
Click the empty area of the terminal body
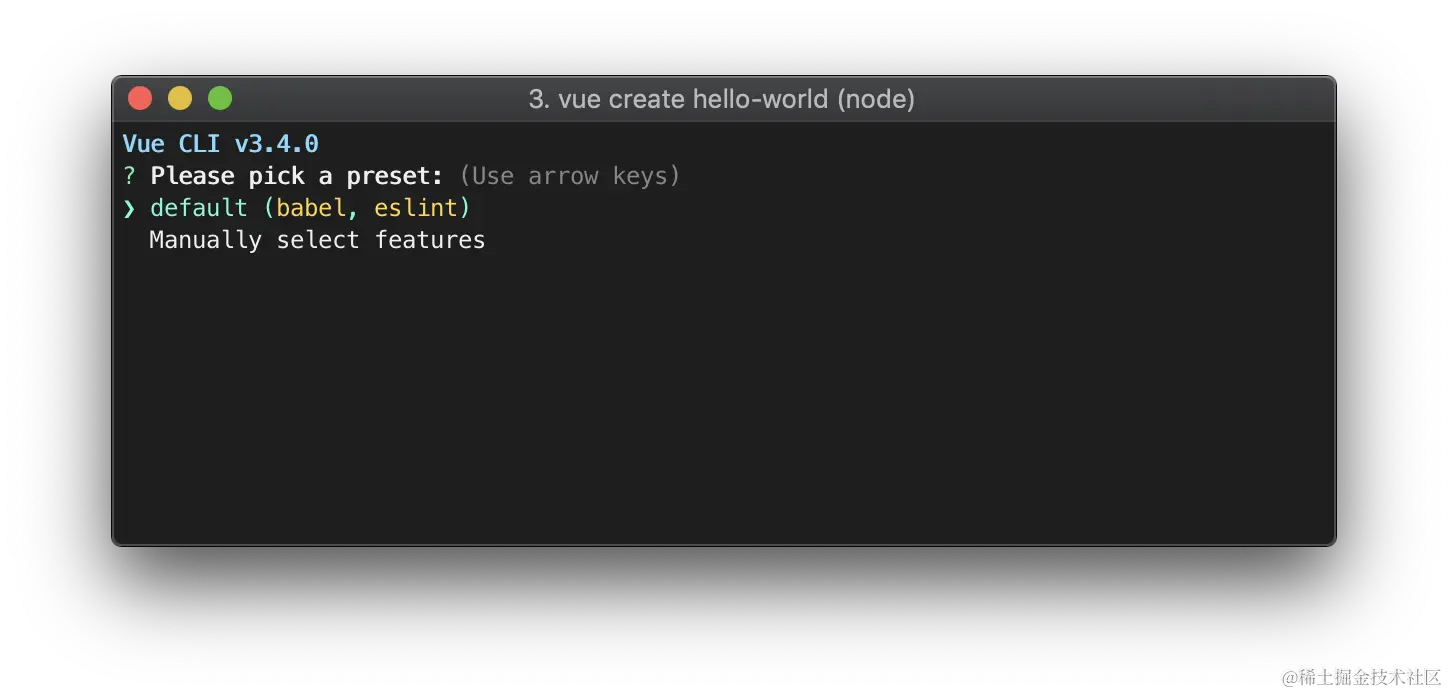pyautogui.click(x=724, y=400)
